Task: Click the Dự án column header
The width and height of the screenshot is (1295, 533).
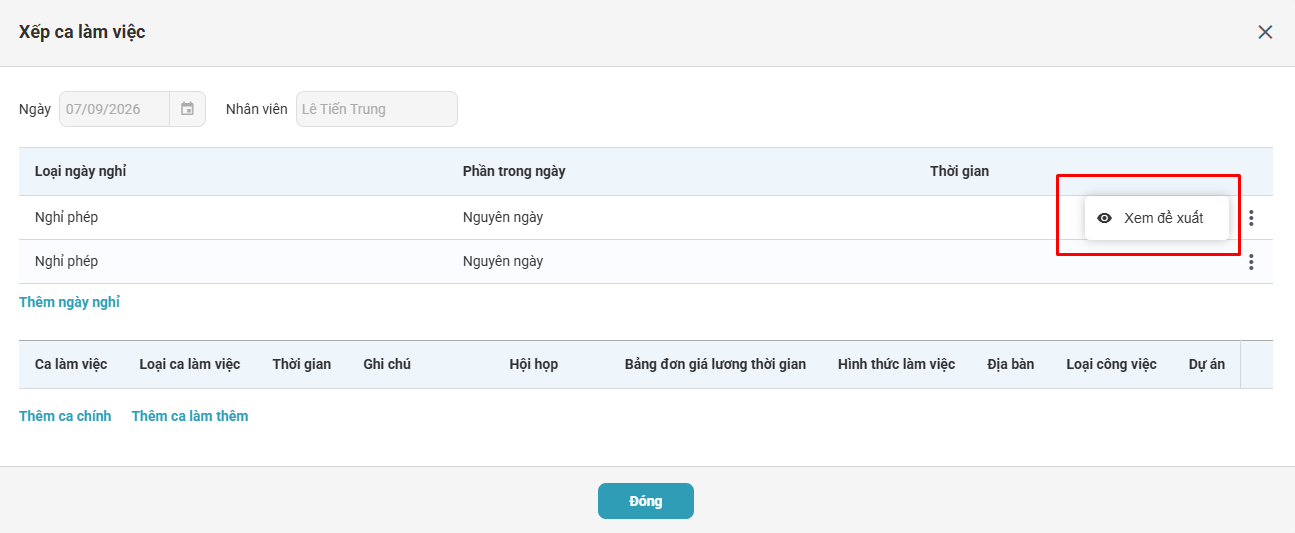Action: [x=1207, y=364]
